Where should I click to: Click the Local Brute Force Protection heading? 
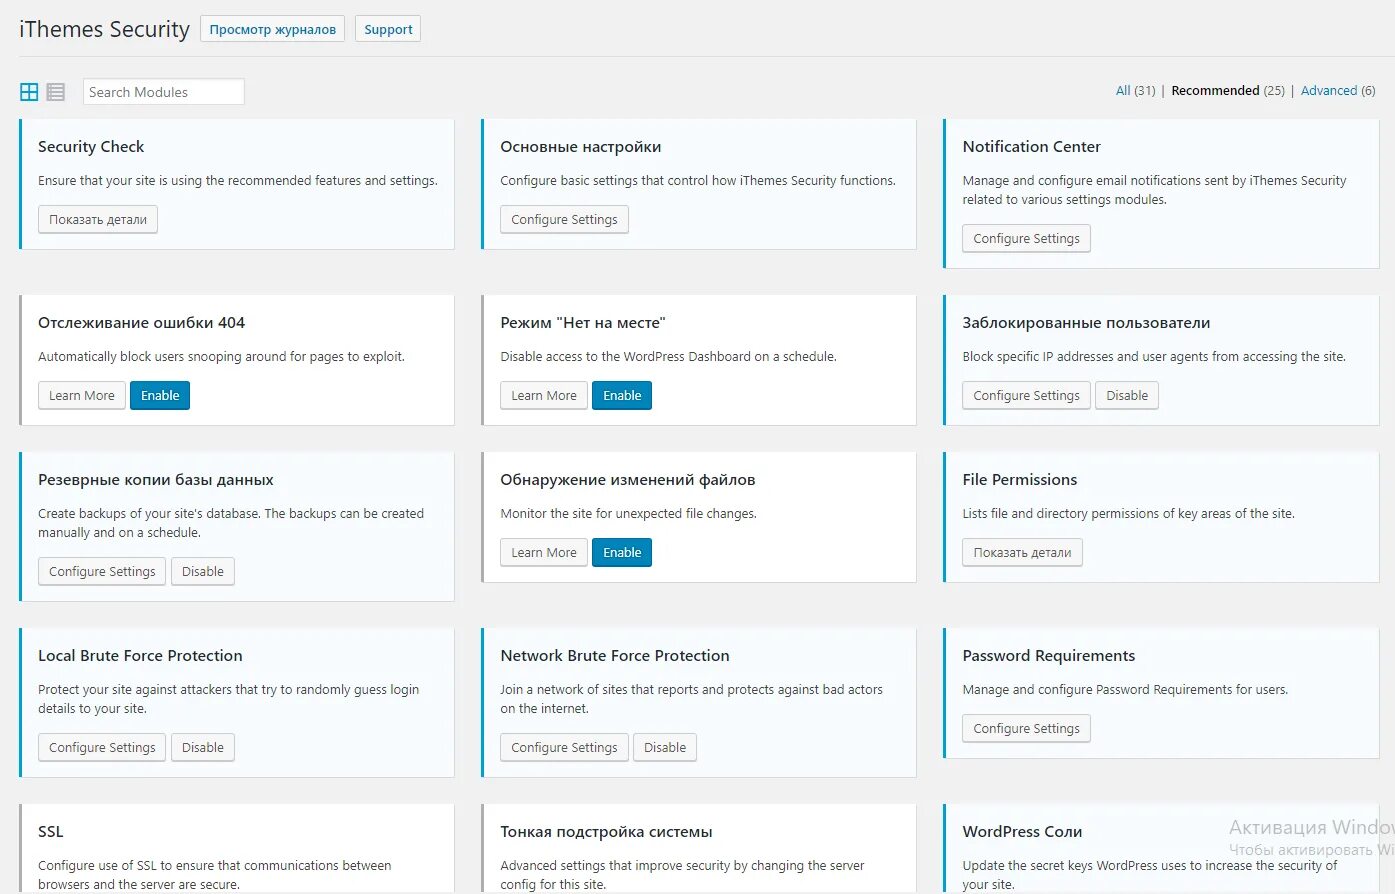[140, 656]
